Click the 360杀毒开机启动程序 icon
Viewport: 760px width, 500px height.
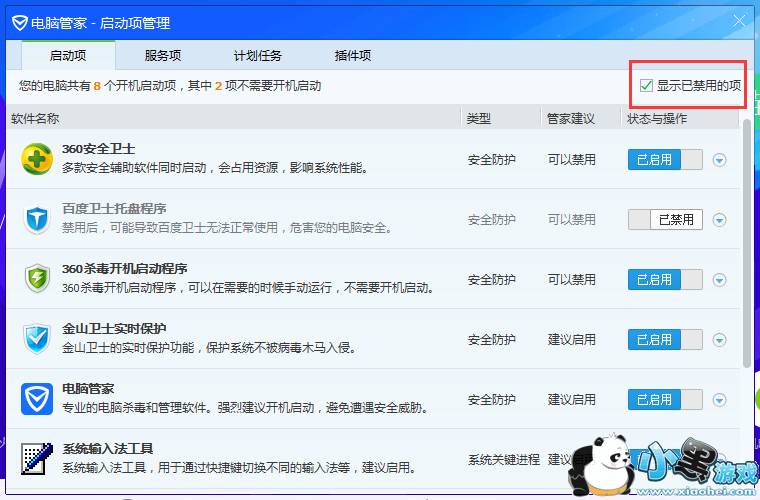pos(37,279)
